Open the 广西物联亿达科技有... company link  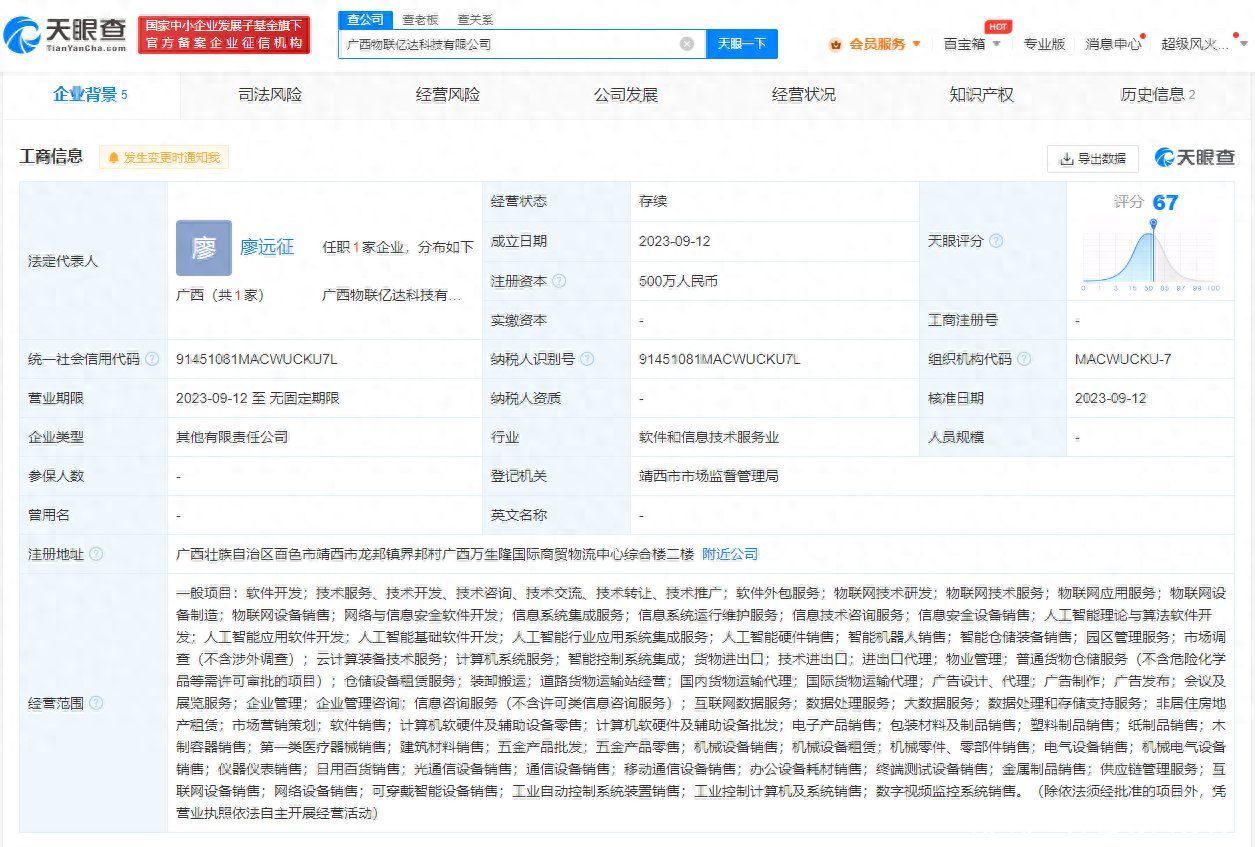pyautogui.click(x=392, y=296)
